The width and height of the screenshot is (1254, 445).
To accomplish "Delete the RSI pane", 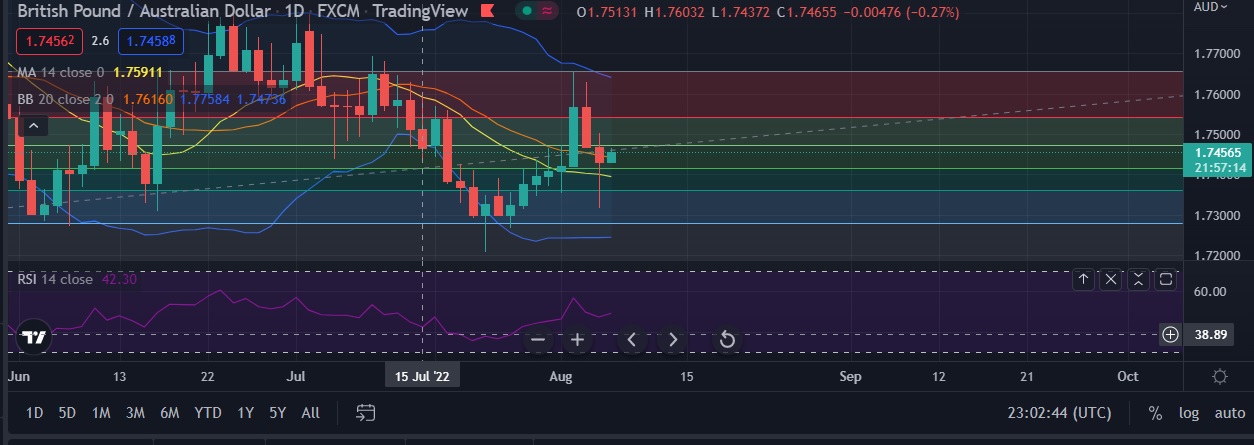I will click(x=1111, y=281).
